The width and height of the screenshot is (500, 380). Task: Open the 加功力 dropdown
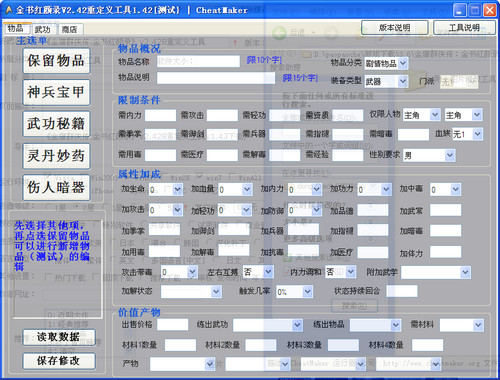point(374,190)
